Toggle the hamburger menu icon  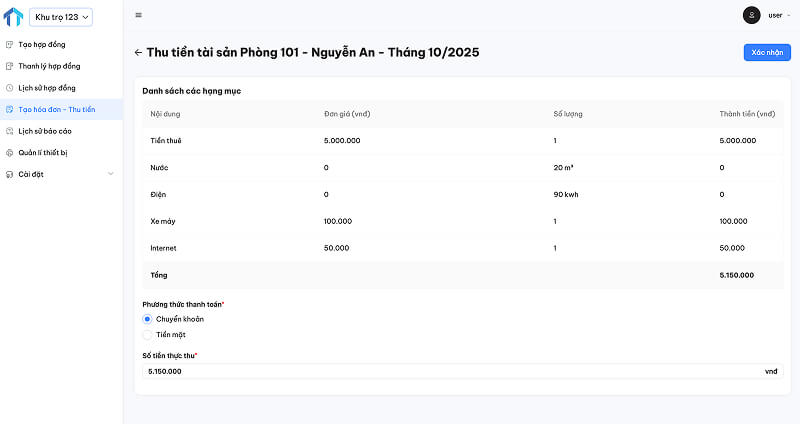[x=138, y=15]
